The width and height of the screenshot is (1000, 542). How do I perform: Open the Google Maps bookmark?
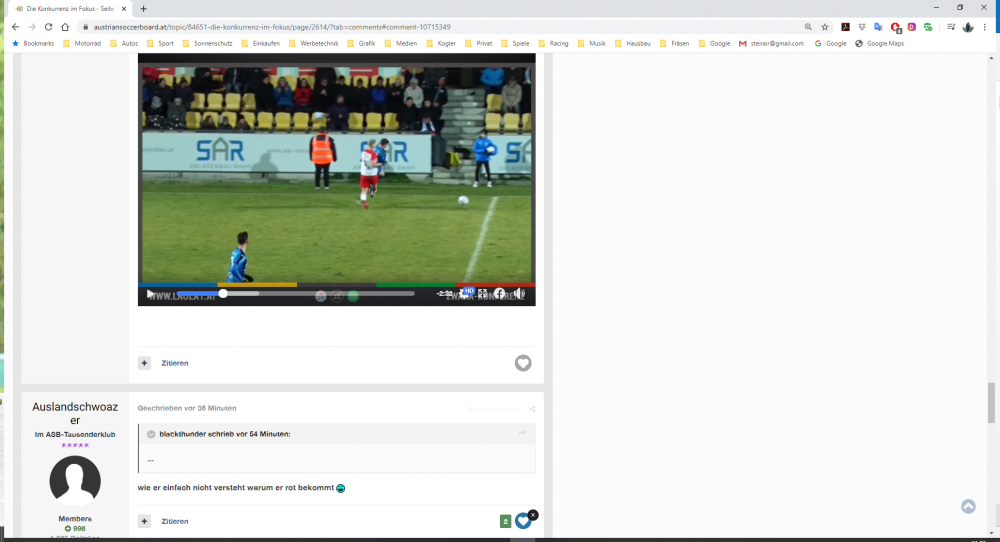(879, 43)
